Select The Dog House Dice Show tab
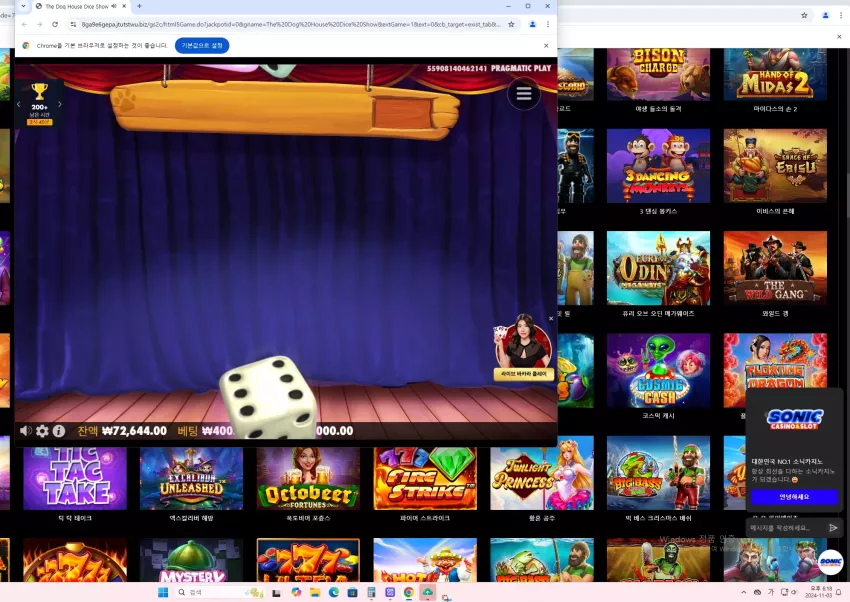This screenshot has width=850, height=602. [x=76, y=7]
